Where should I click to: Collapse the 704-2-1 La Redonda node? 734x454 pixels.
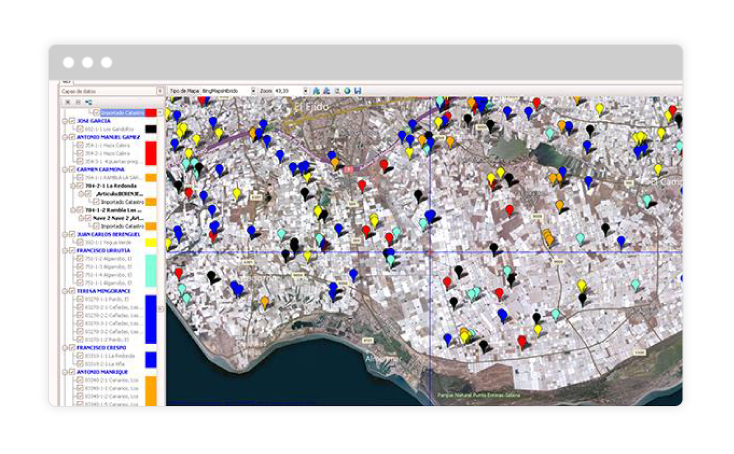pos(73,186)
